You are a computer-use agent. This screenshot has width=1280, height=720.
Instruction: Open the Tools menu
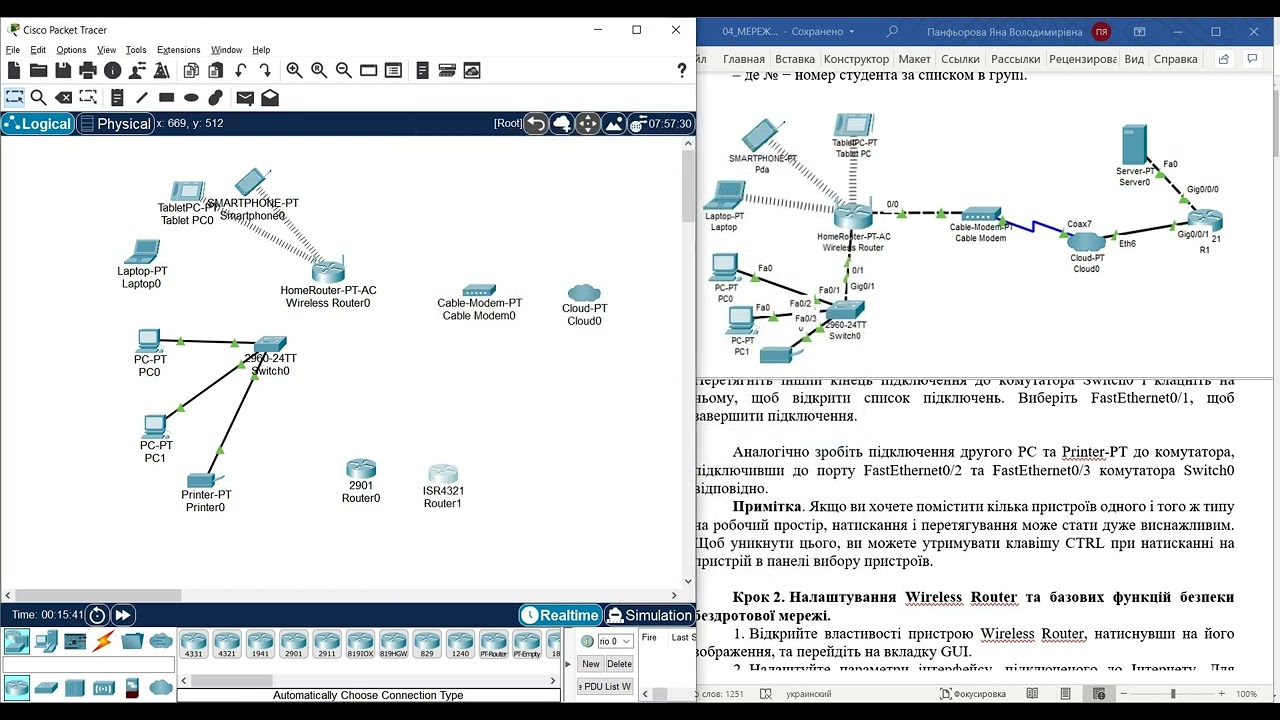tap(136, 50)
